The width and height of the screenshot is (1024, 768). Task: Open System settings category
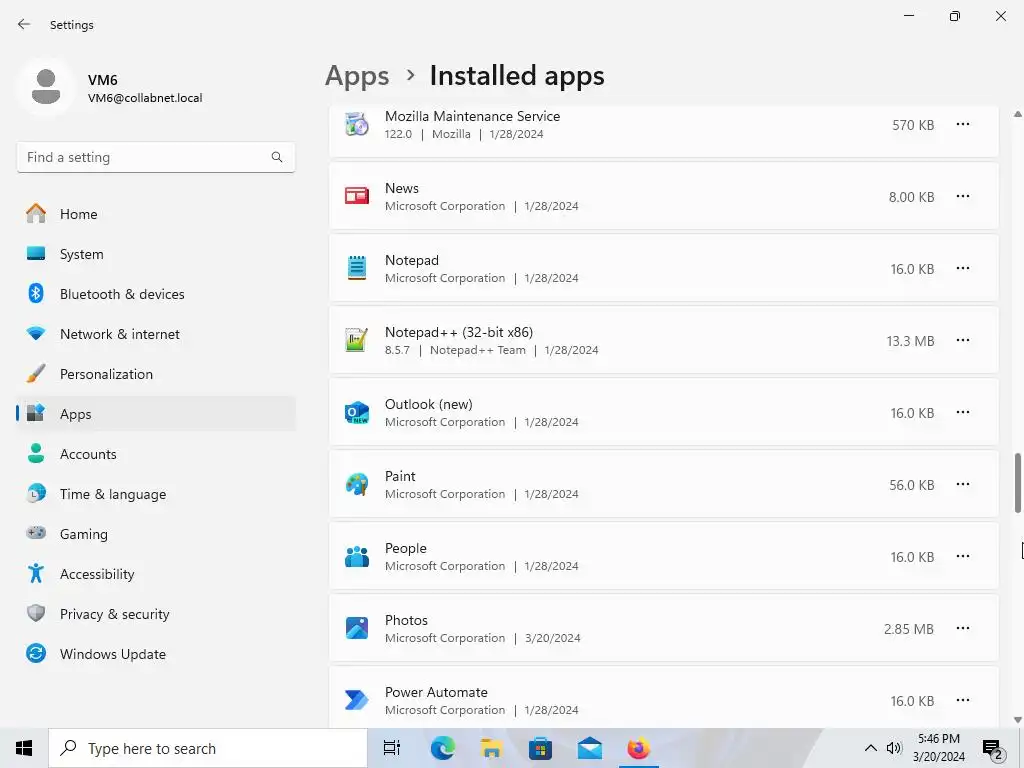pos(156,254)
